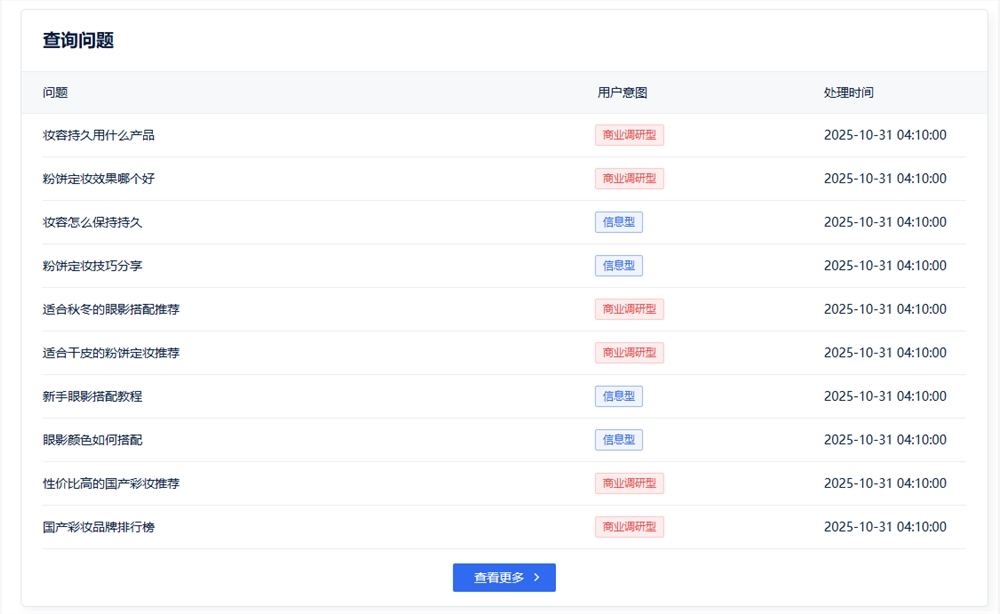Click the 查询问题 panel title

(76, 41)
